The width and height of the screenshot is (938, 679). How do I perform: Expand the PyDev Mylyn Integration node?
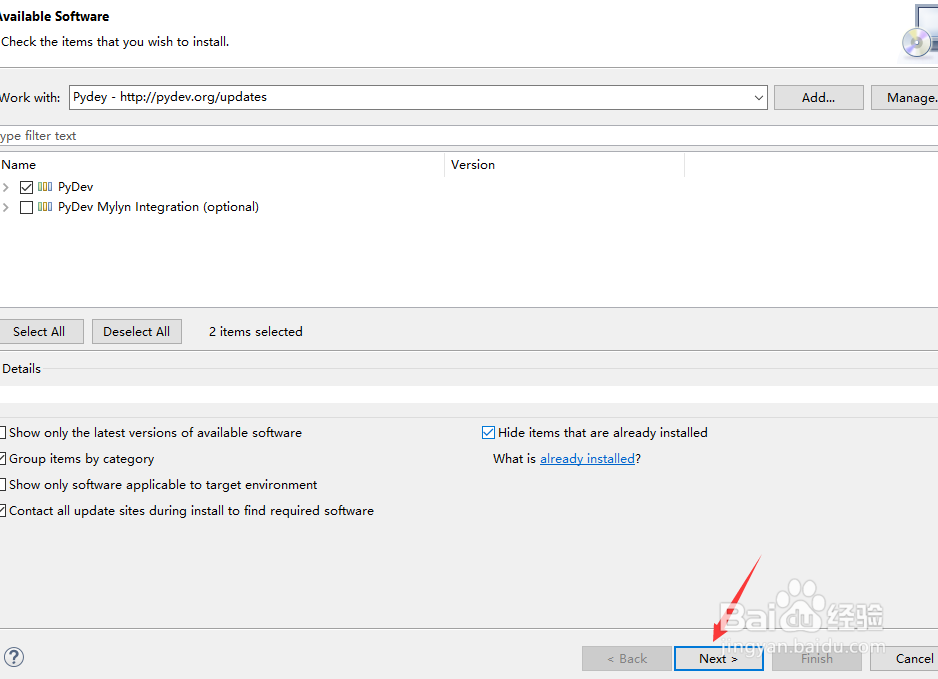pyautogui.click(x=6, y=208)
